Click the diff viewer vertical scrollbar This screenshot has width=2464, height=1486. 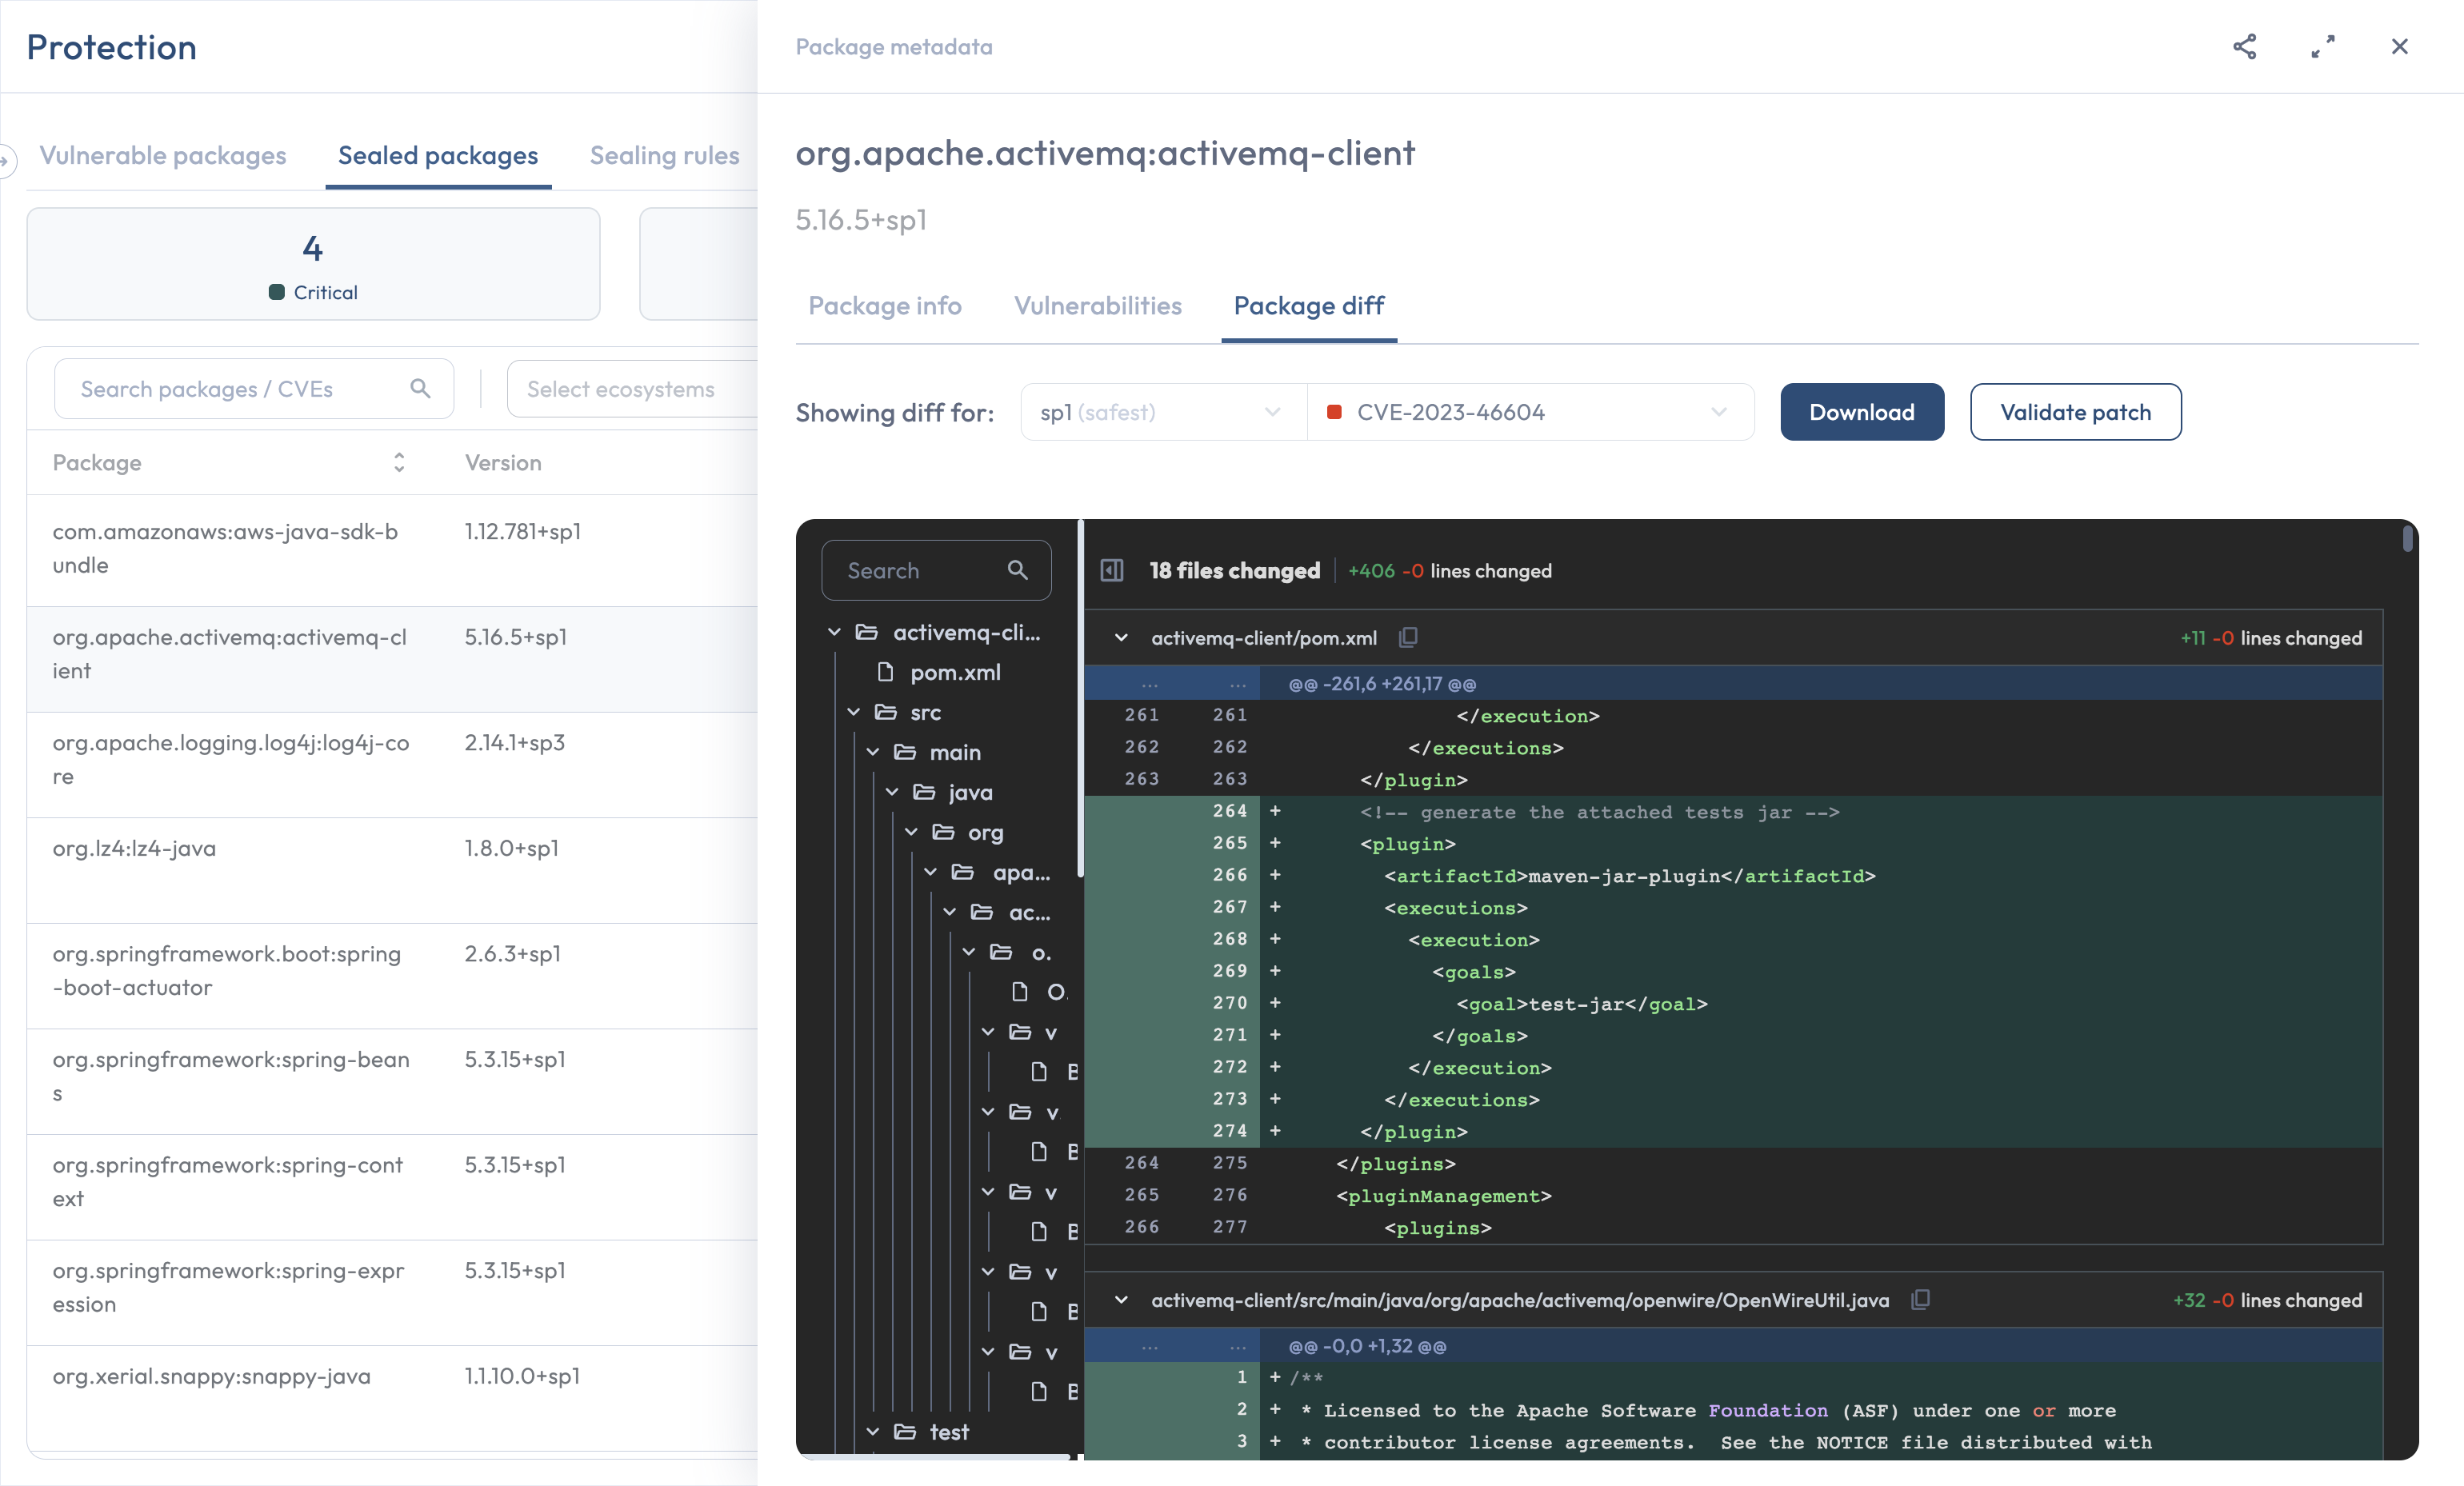click(2407, 540)
